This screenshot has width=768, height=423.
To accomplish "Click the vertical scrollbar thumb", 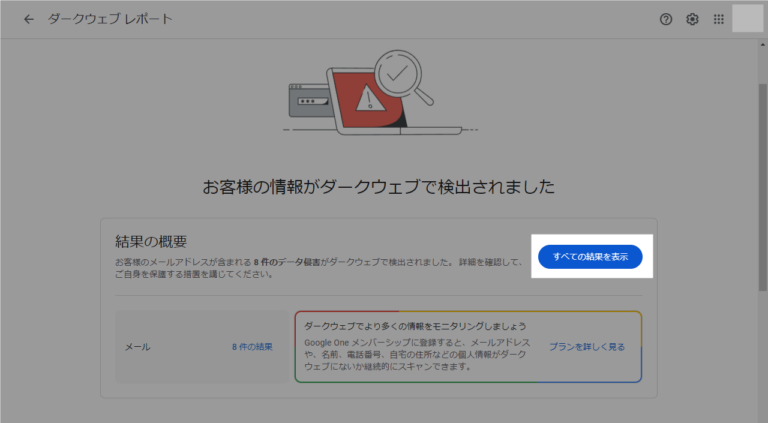I will [x=763, y=188].
